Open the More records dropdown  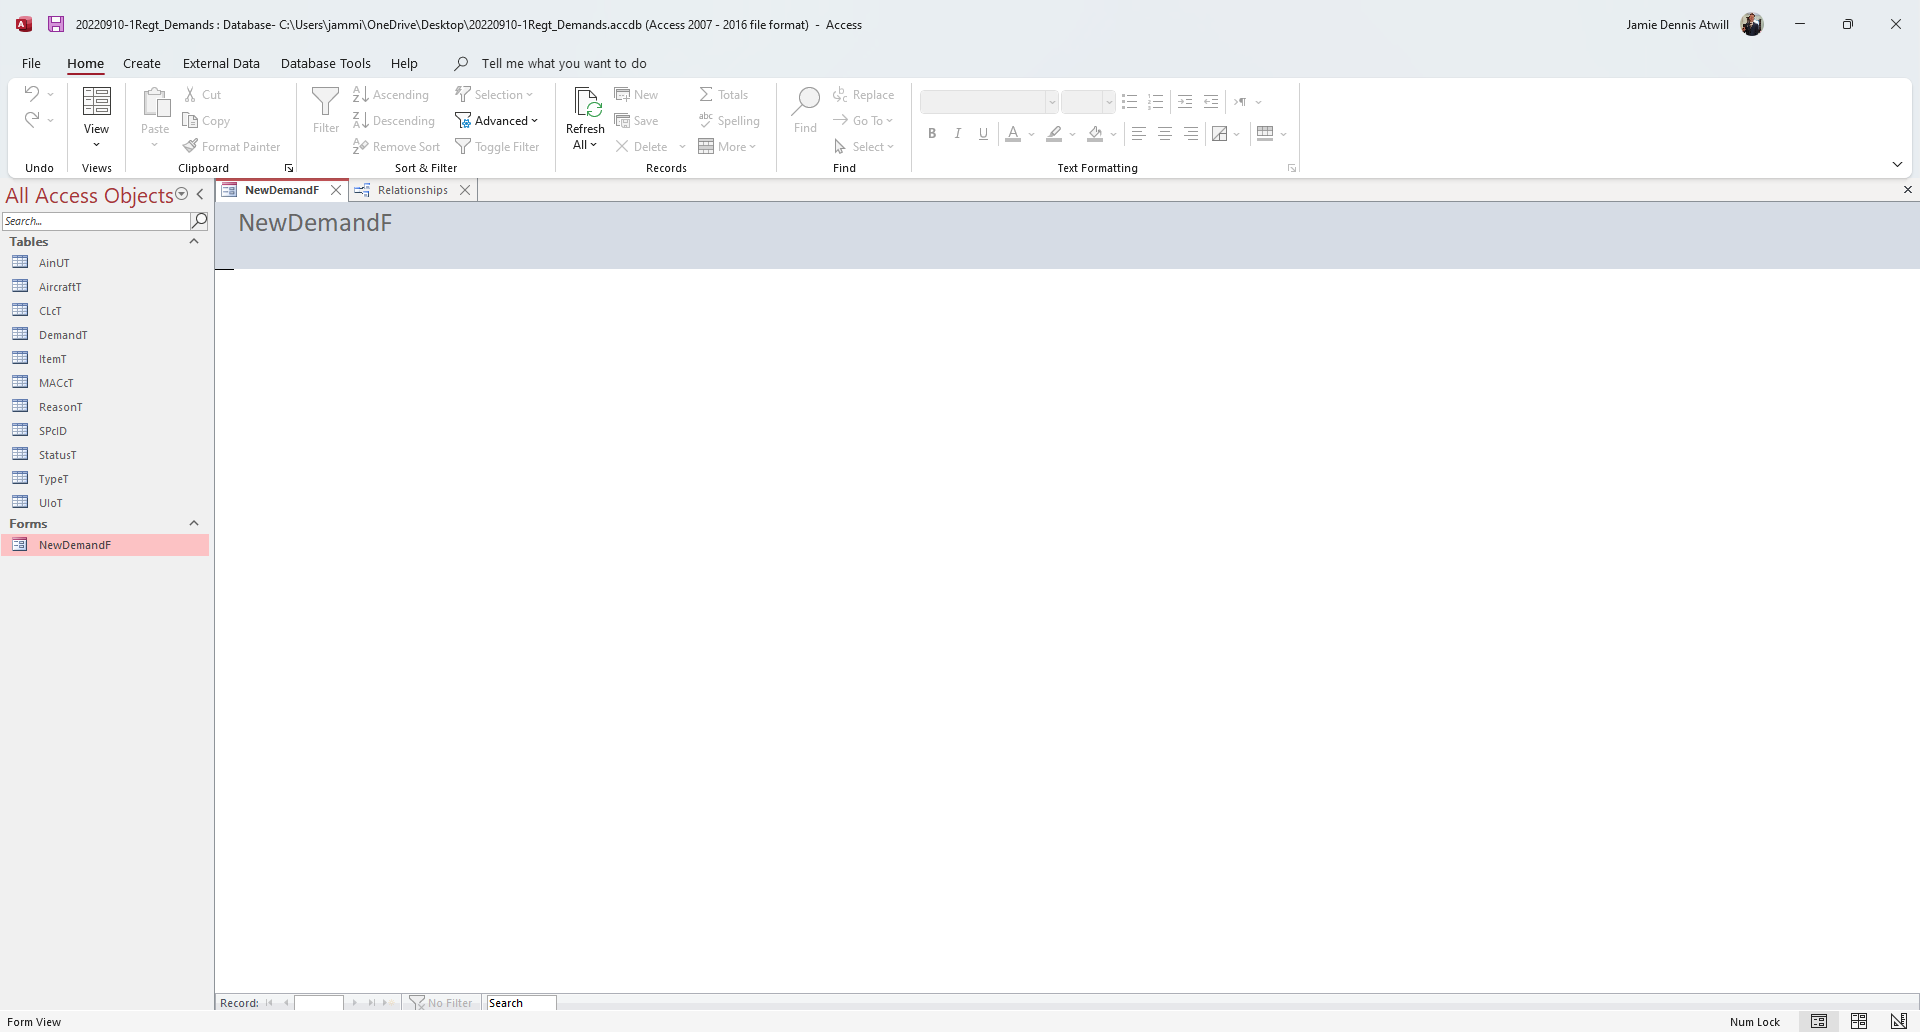click(x=728, y=147)
